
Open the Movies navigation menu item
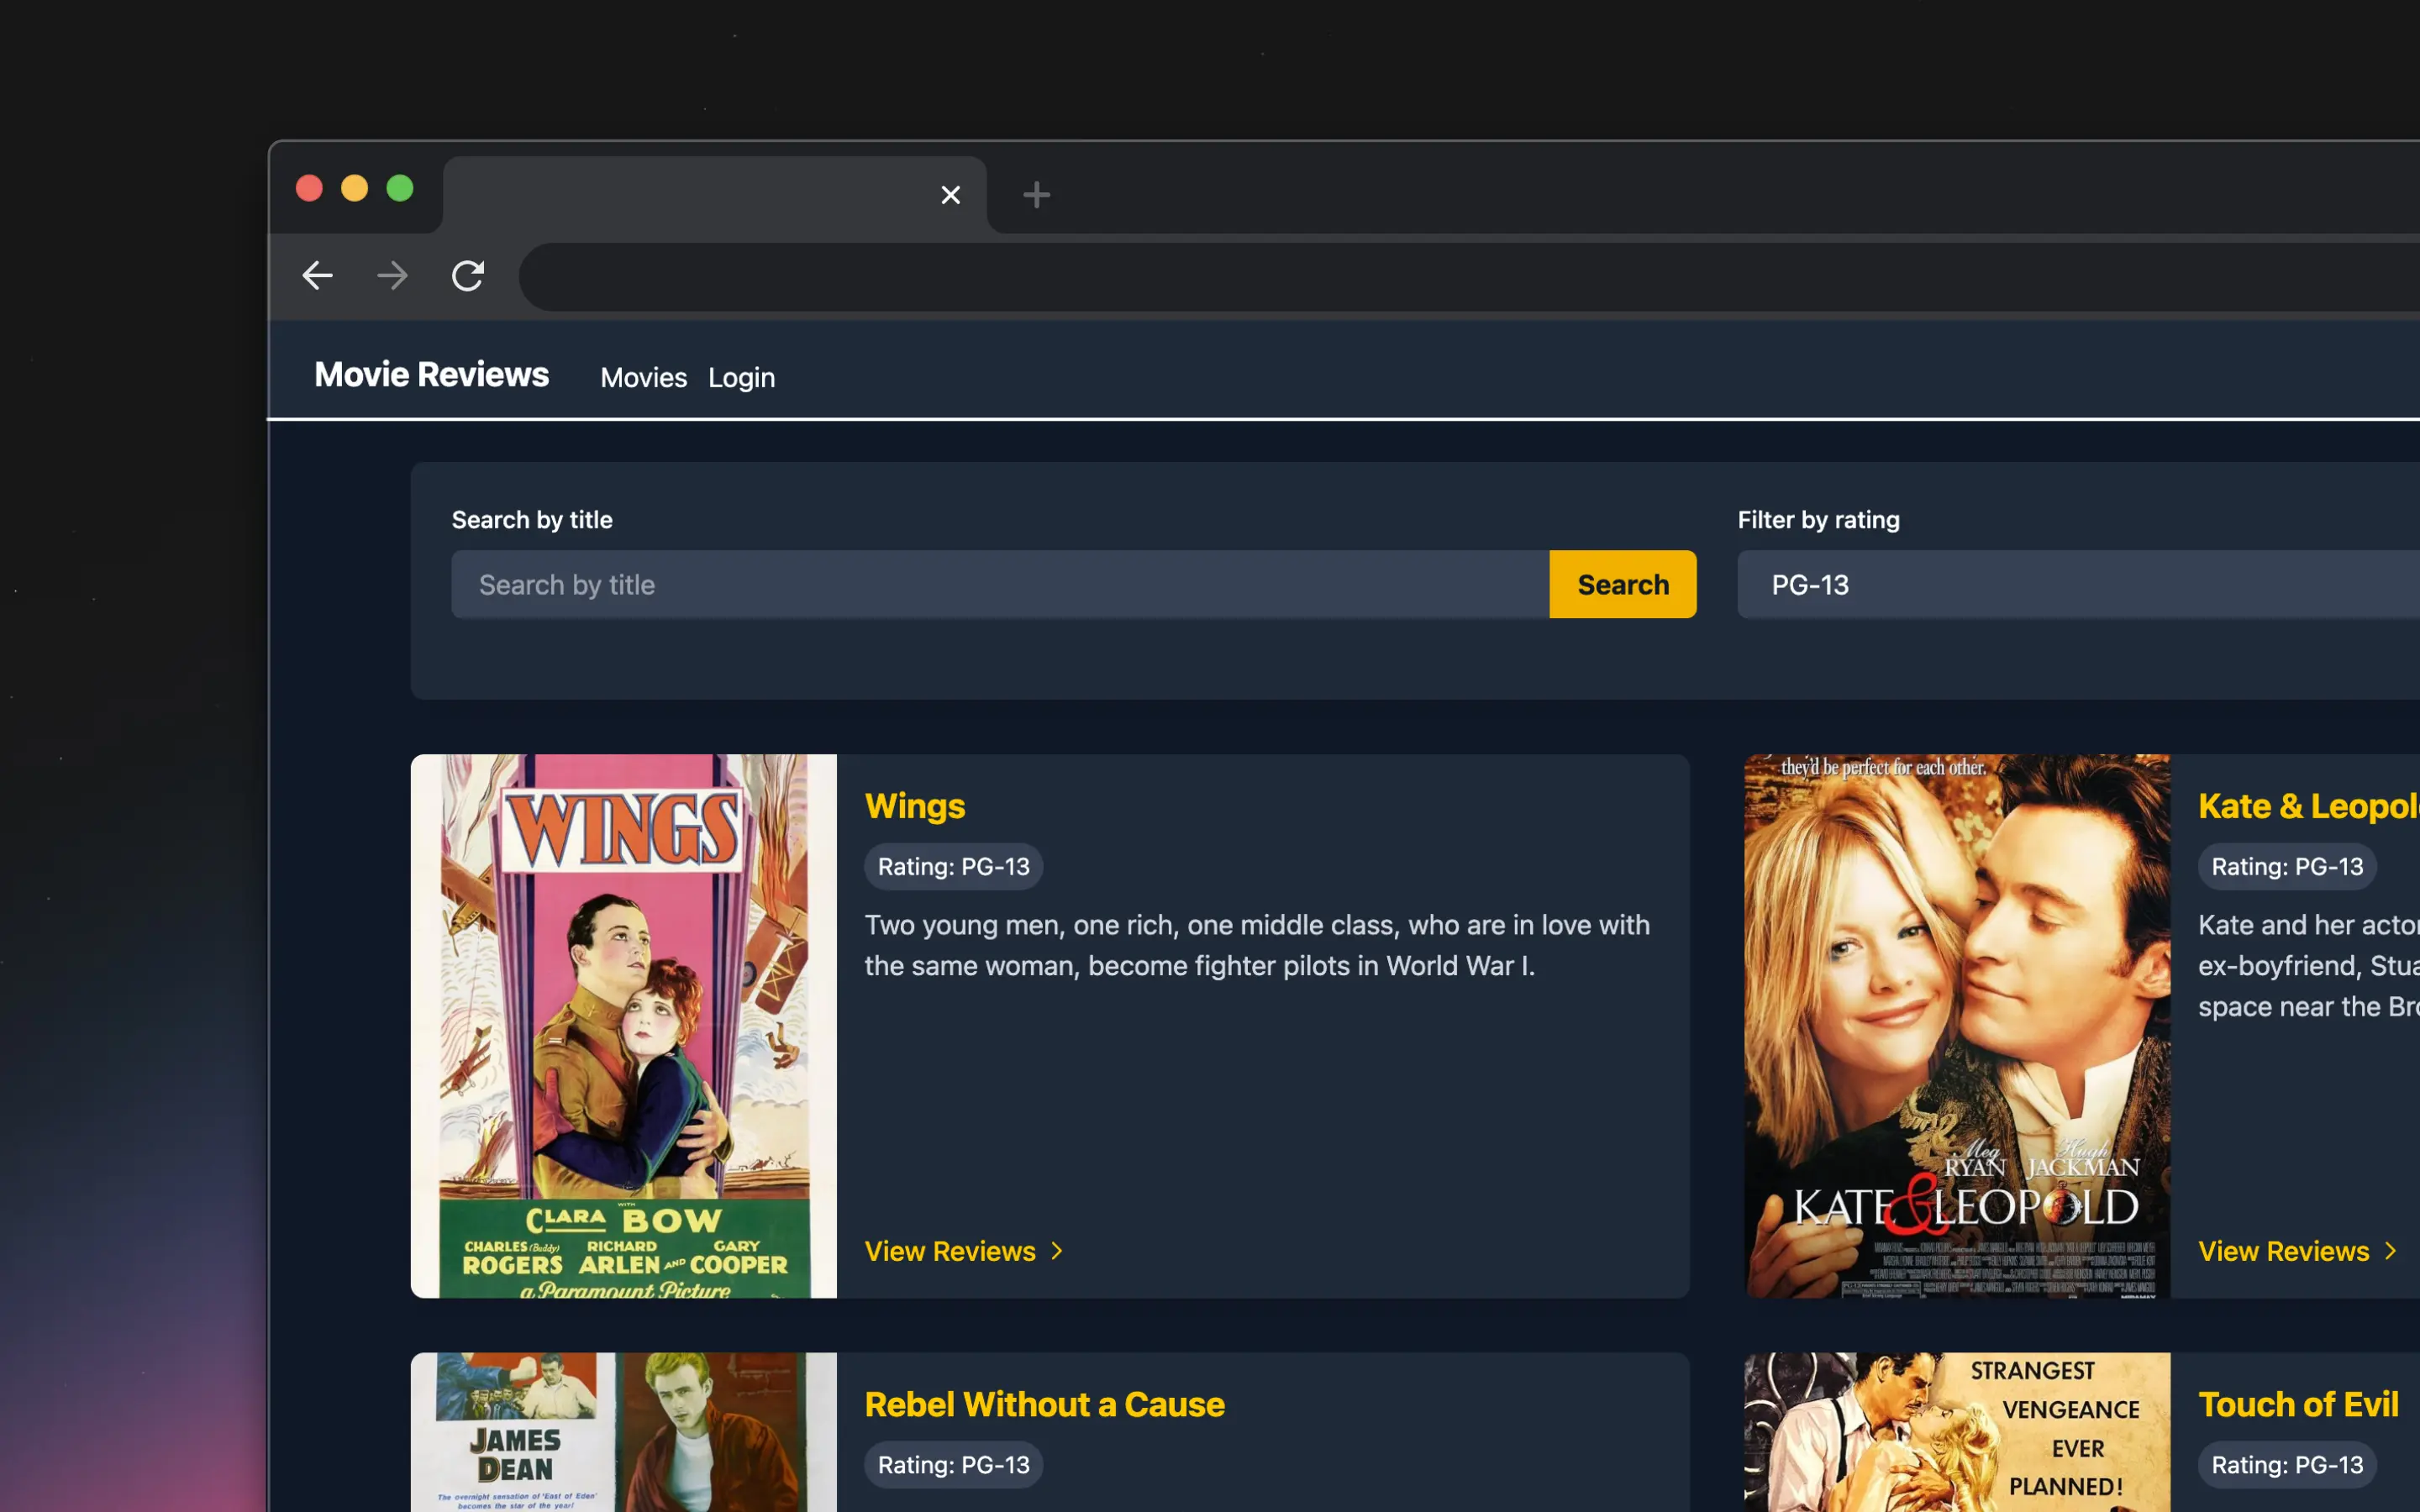point(643,377)
